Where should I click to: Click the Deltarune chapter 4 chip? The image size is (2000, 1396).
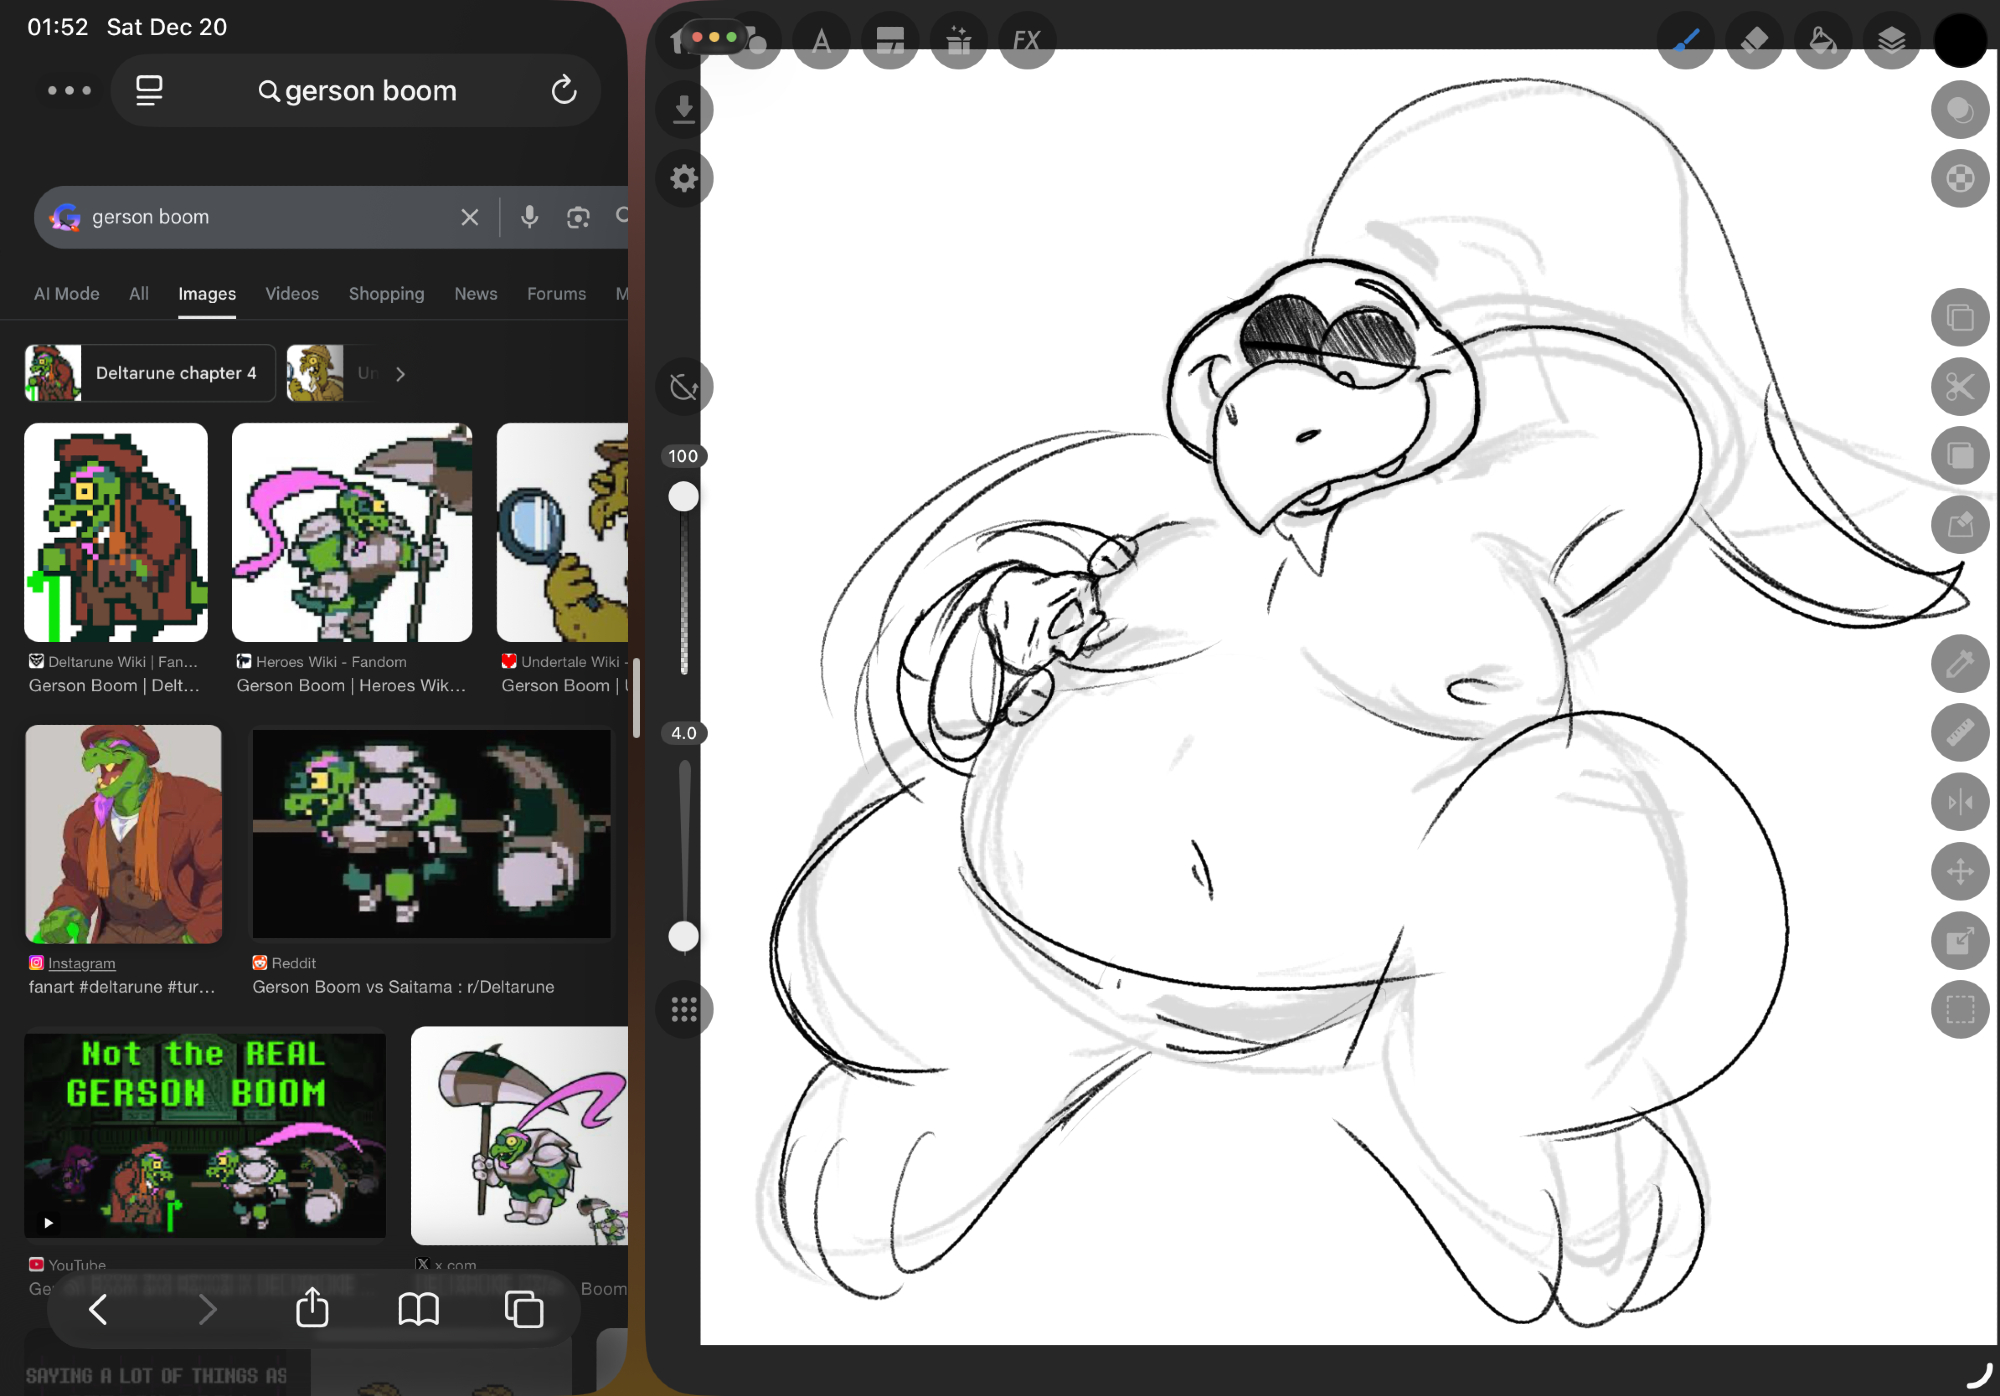tap(150, 373)
